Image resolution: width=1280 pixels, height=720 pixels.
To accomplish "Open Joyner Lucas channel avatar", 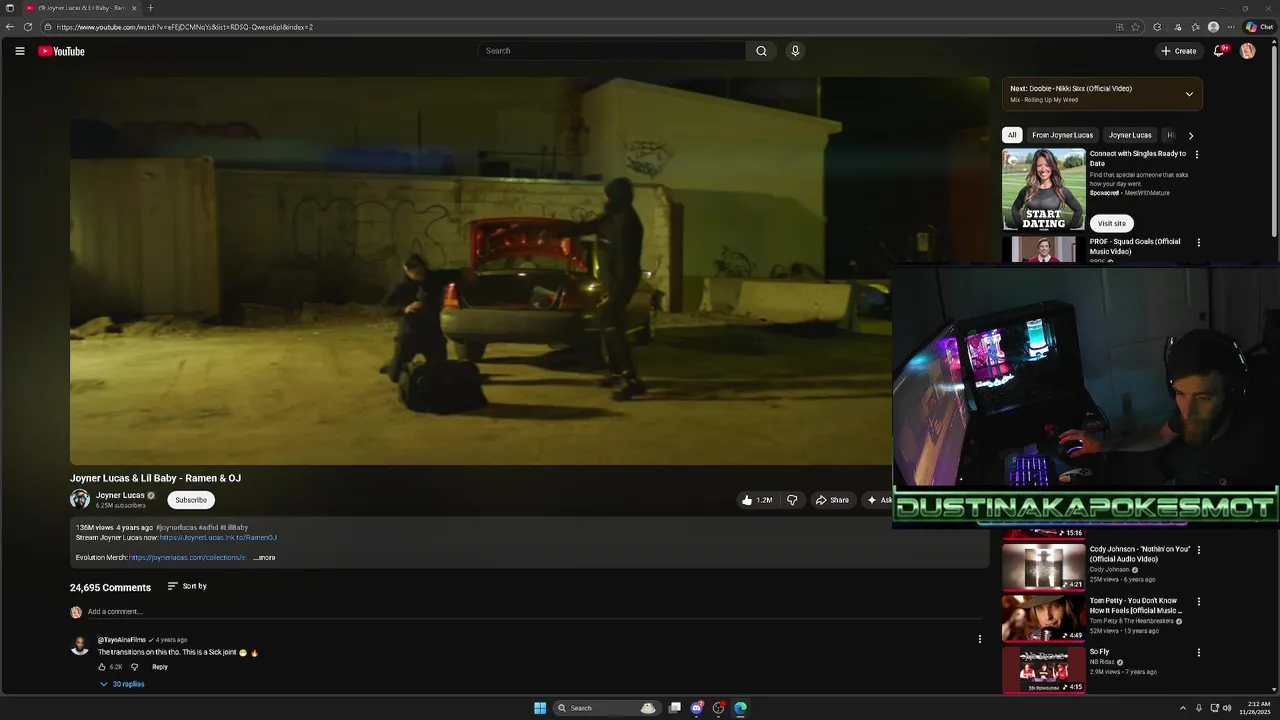I will point(80,499).
